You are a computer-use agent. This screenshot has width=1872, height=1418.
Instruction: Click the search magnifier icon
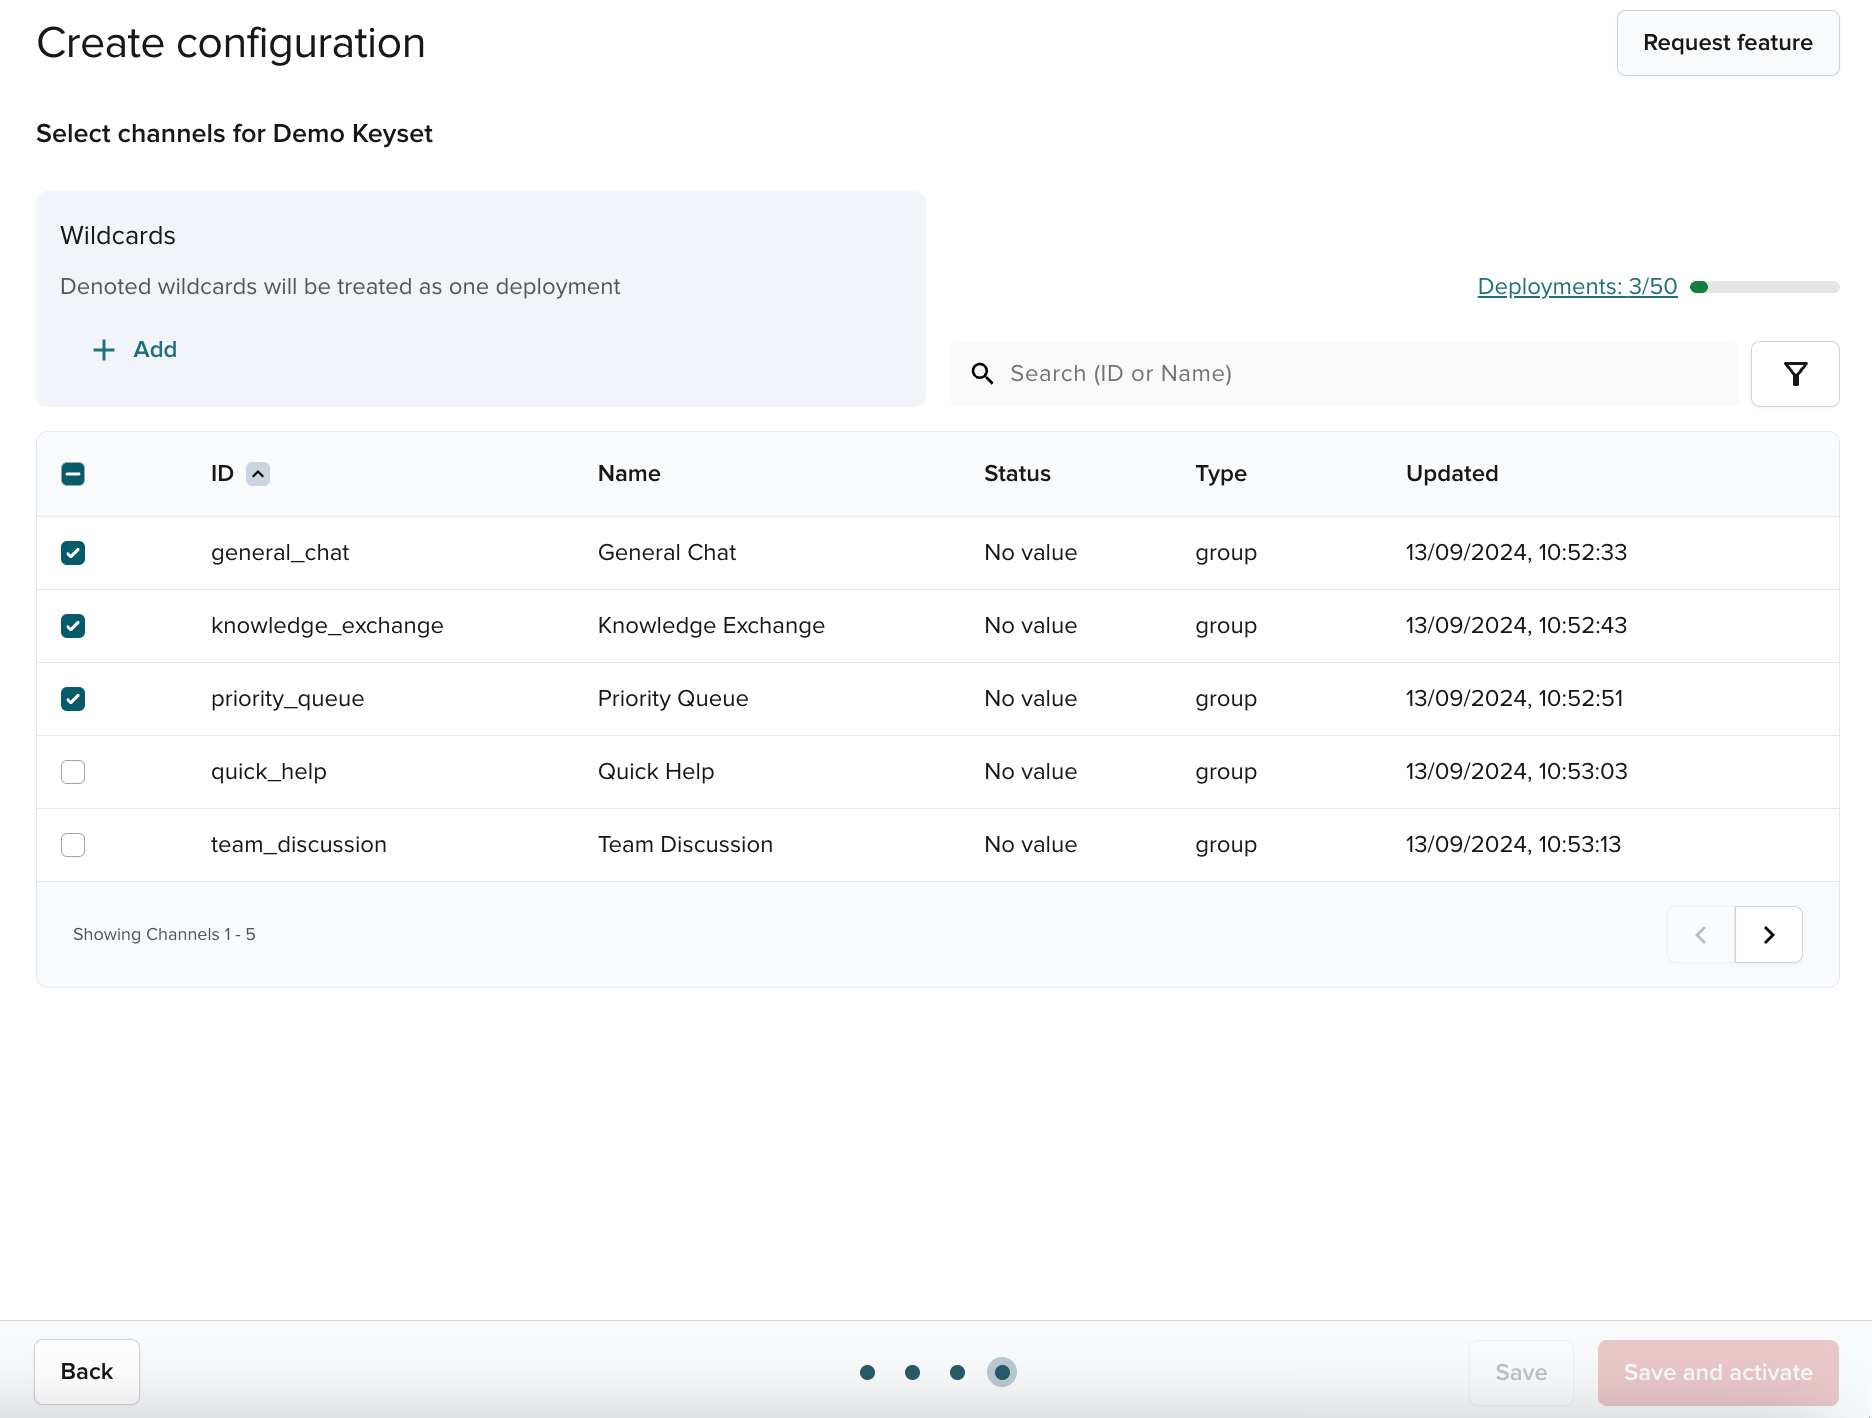pyautogui.click(x=982, y=374)
